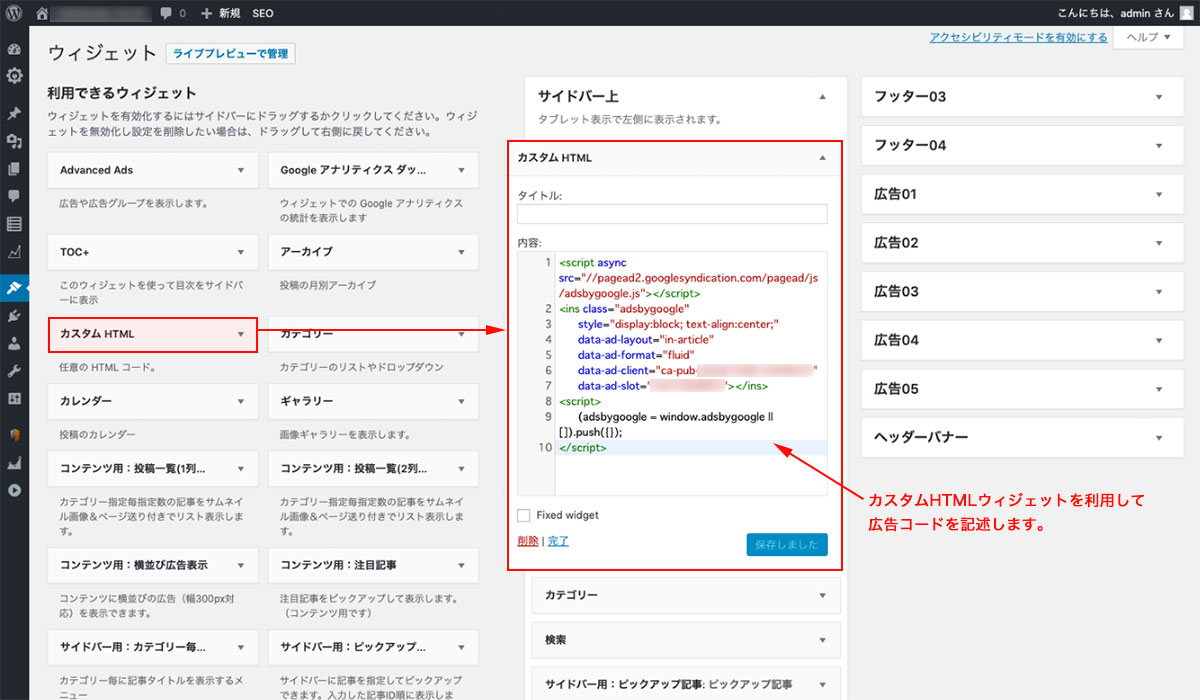
Task: Open the SEO admin bar menu
Action: point(263,13)
